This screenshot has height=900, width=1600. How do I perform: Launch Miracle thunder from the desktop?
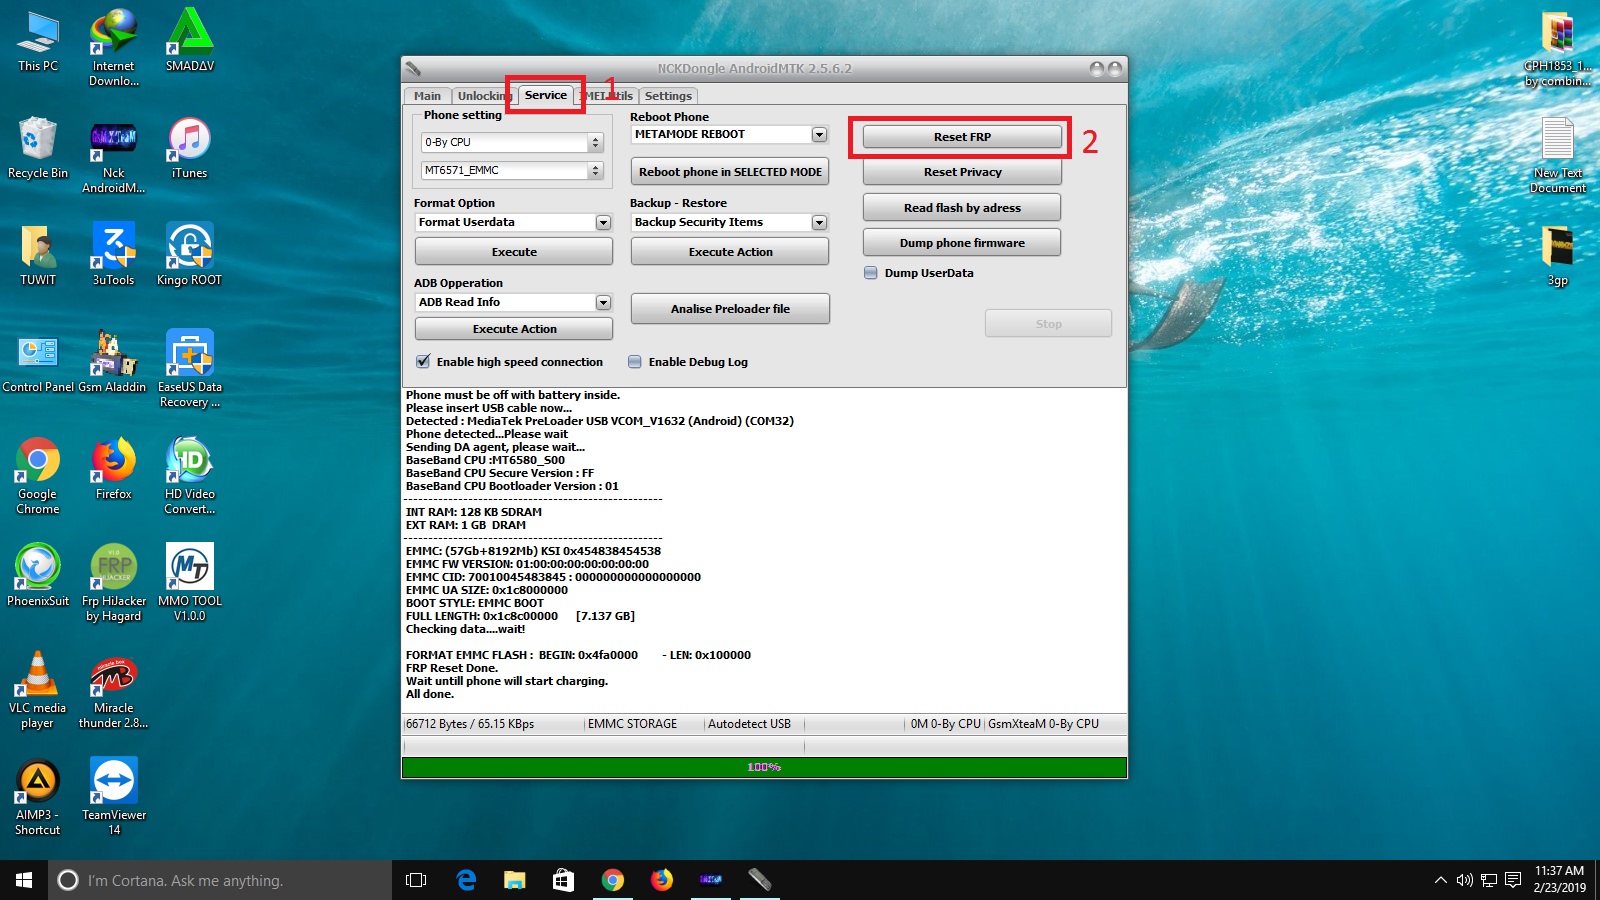[x=113, y=690]
